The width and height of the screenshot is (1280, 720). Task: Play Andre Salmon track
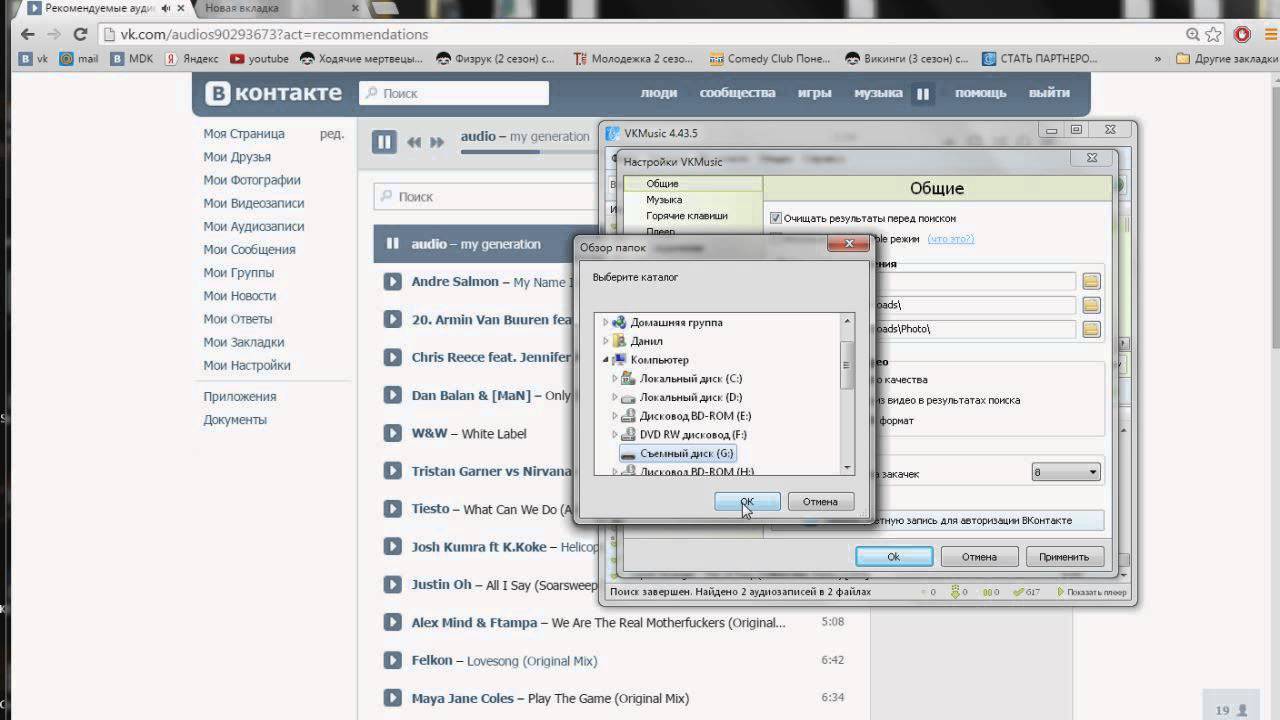pos(393,282)
